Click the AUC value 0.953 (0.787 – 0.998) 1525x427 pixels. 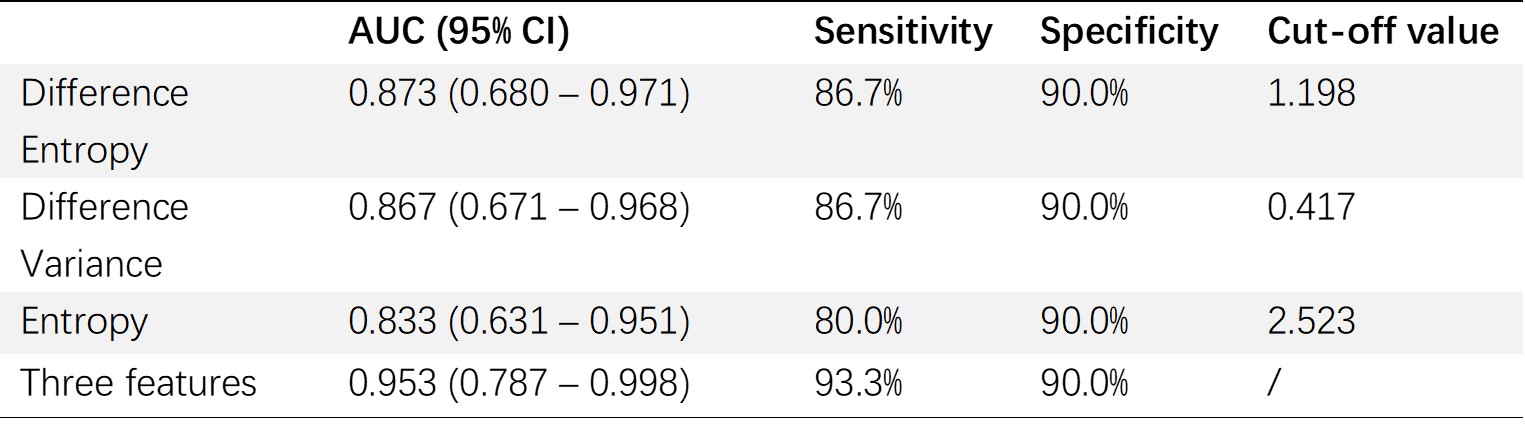[x=518, y=383]
